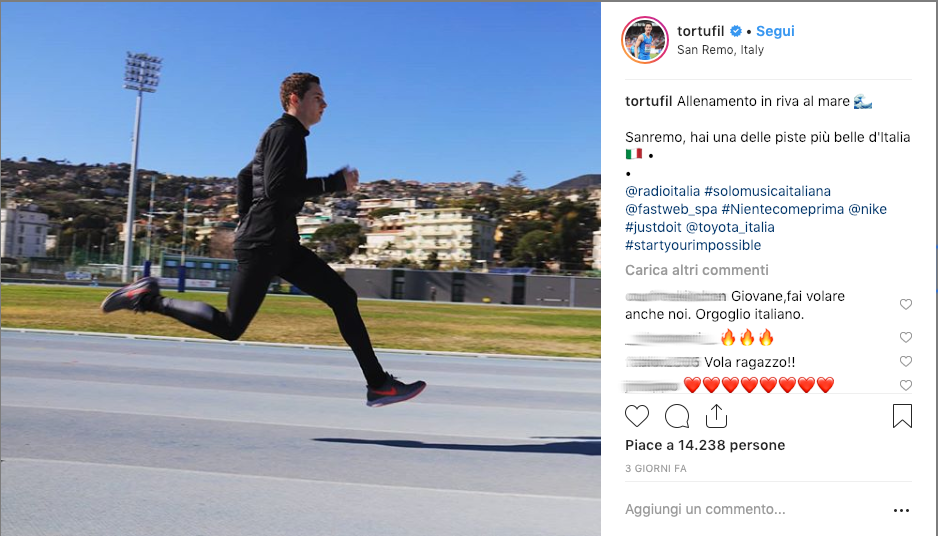Image resolution: width=938 pixels, height=536 pixels.
Task: Save the post with the bookmark icon
Action: [902, 416]
